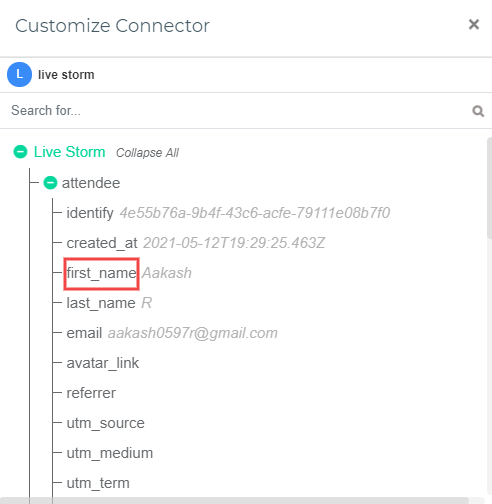The width and height of the screenshot is (492, 504).
Task: Click the horizontal scrollbar at bottom
Action: 234,501
